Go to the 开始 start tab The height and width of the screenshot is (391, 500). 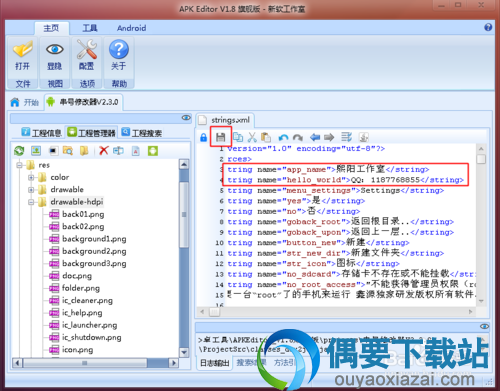point(25,102)
